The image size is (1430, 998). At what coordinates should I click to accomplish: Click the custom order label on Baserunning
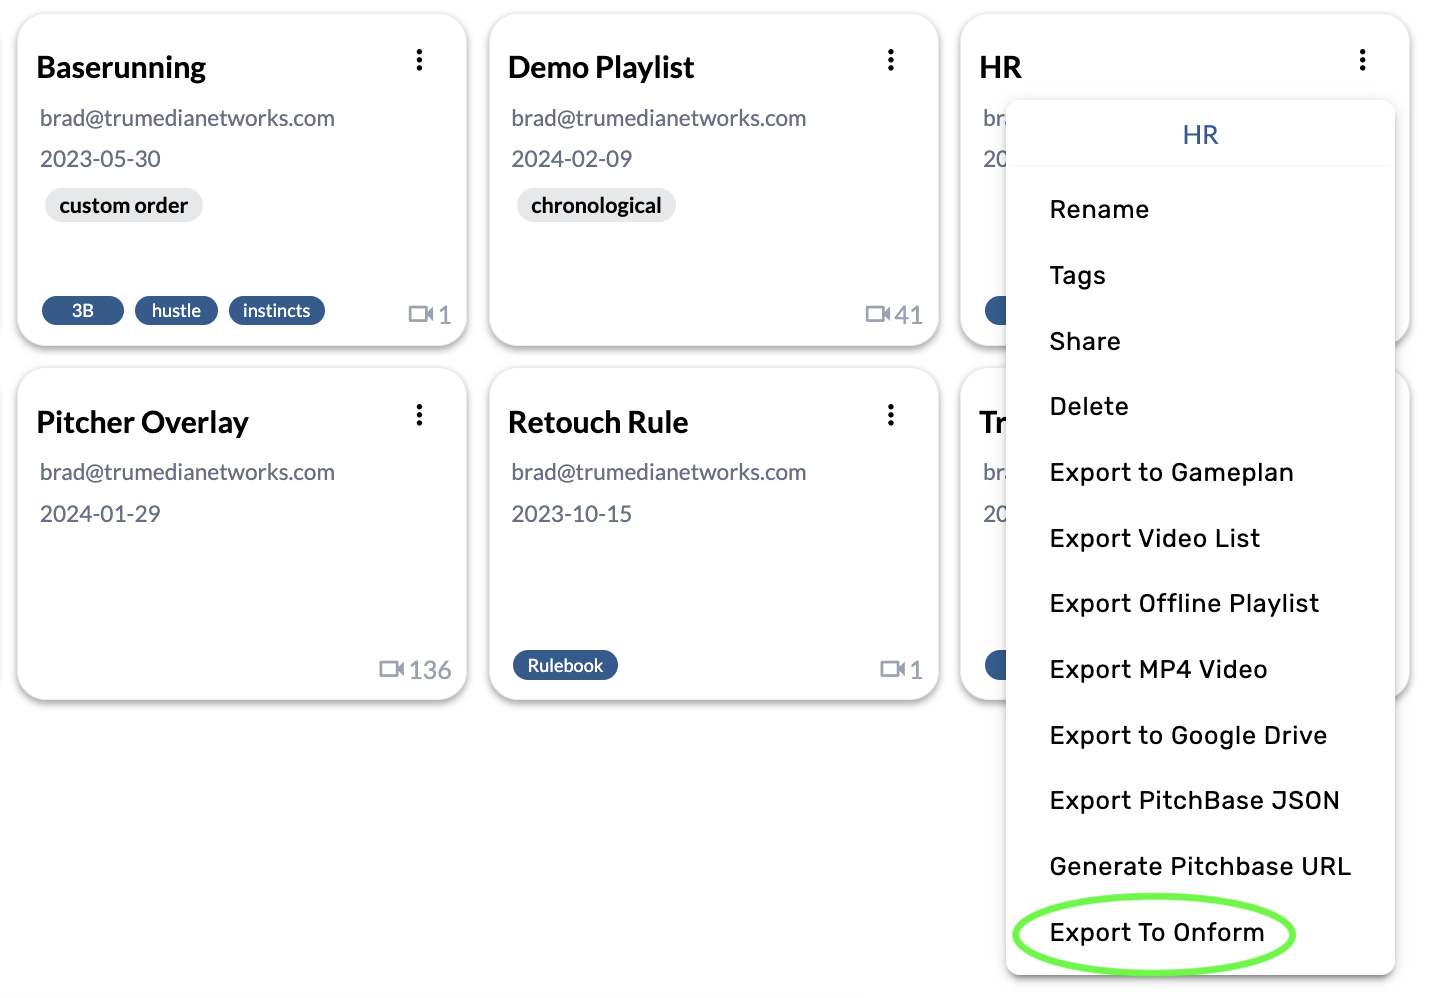pos(123,206)
